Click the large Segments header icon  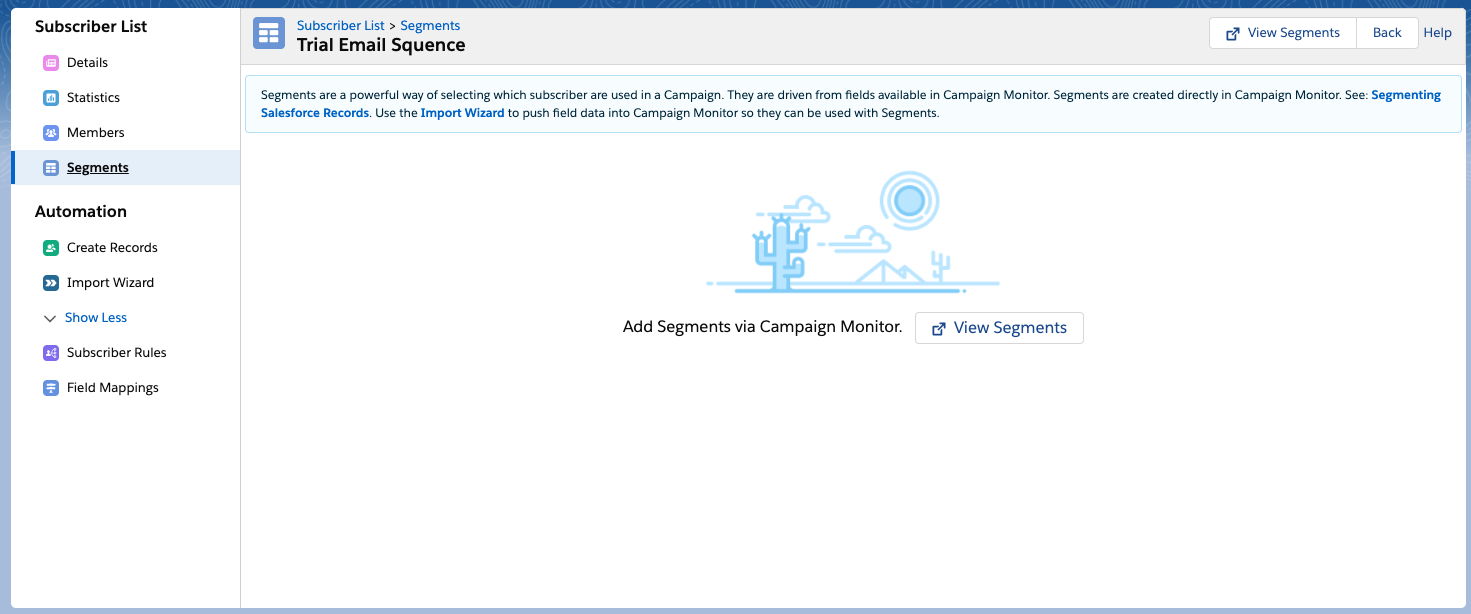click(x=269, y=33)
